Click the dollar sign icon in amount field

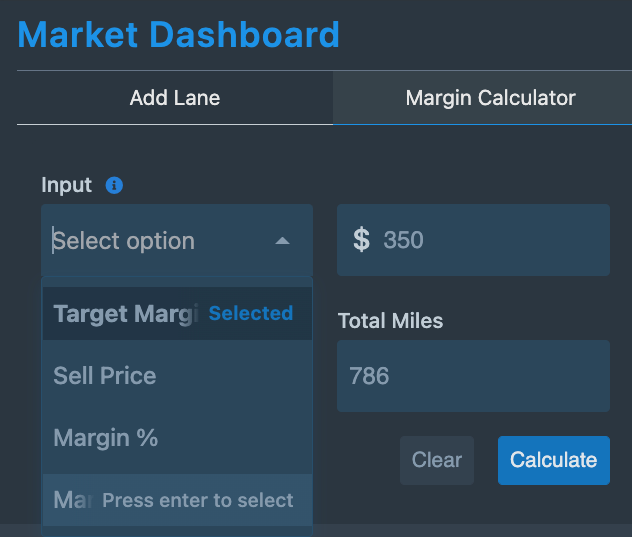[x=361, y=240]
